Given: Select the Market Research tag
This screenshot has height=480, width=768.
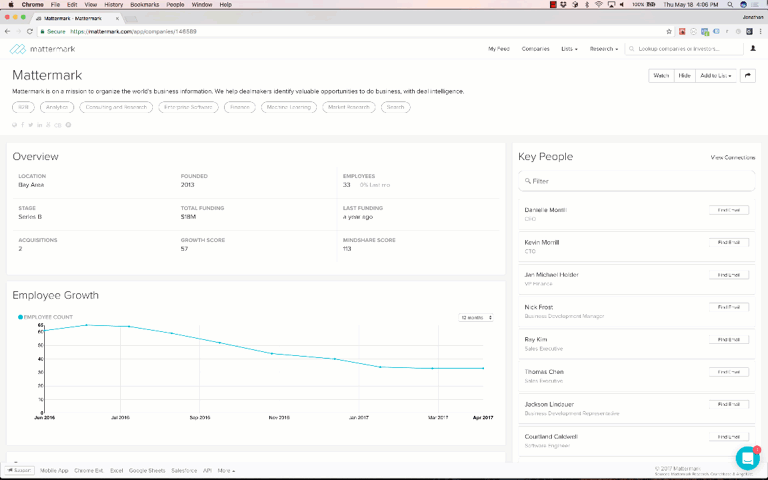Looking at the screenshot, I should click(349, 107).
